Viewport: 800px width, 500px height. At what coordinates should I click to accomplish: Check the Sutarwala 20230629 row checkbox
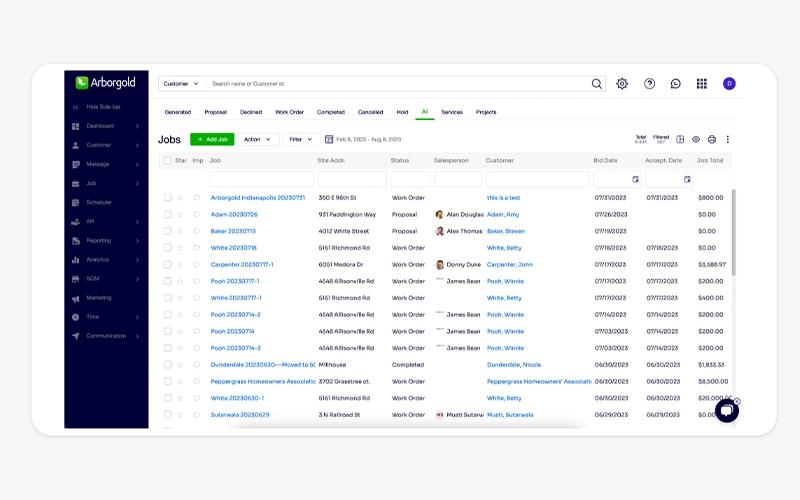pyautogui.click(x=167, y=415)
